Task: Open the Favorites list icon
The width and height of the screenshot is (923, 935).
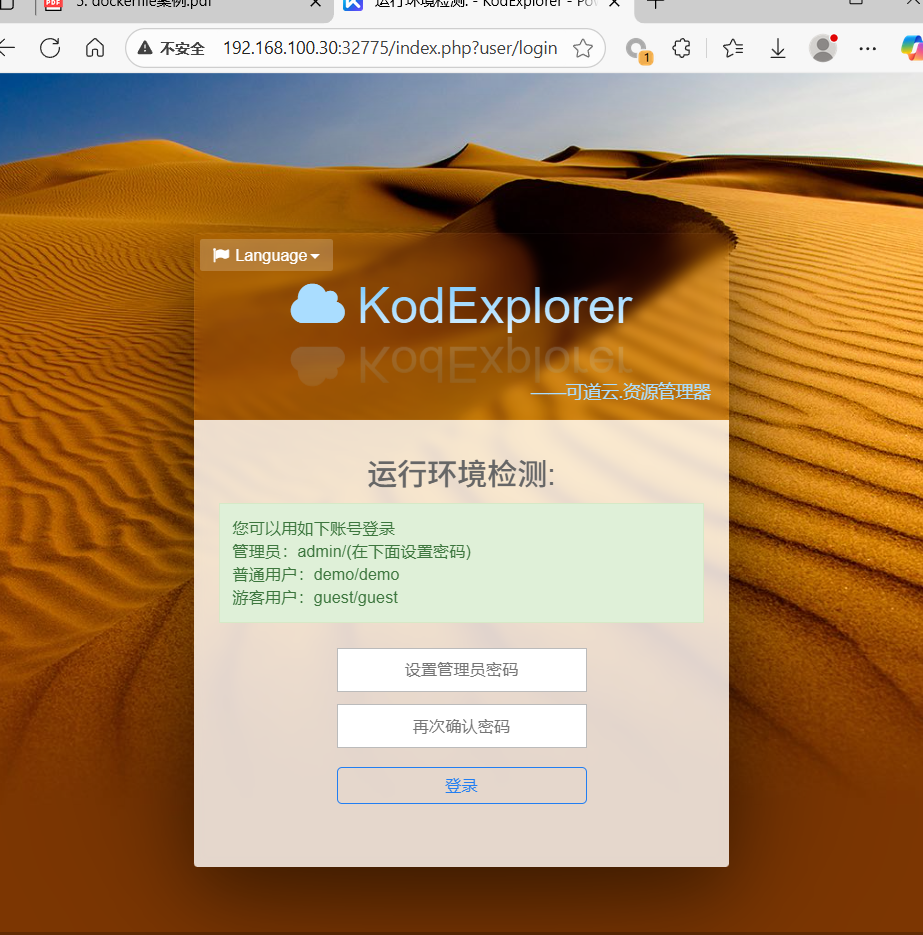Action: pyautogui.click(x=733, y=48)
